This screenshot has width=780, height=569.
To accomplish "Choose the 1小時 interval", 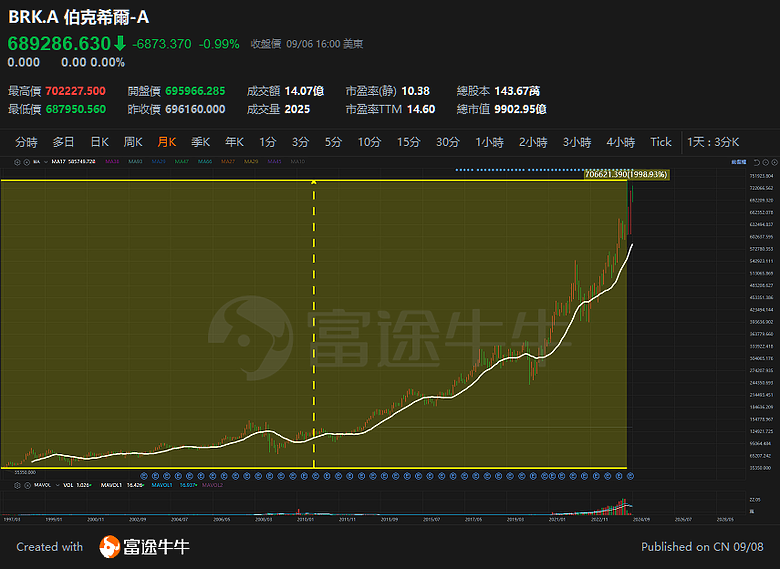I will 489,142.
